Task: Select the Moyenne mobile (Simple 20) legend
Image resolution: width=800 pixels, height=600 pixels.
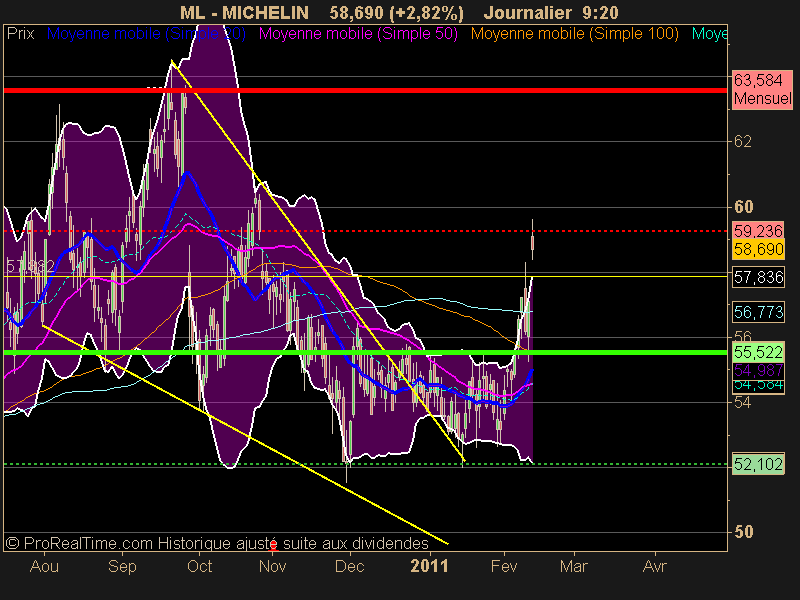Action: (x=146, y=34)
